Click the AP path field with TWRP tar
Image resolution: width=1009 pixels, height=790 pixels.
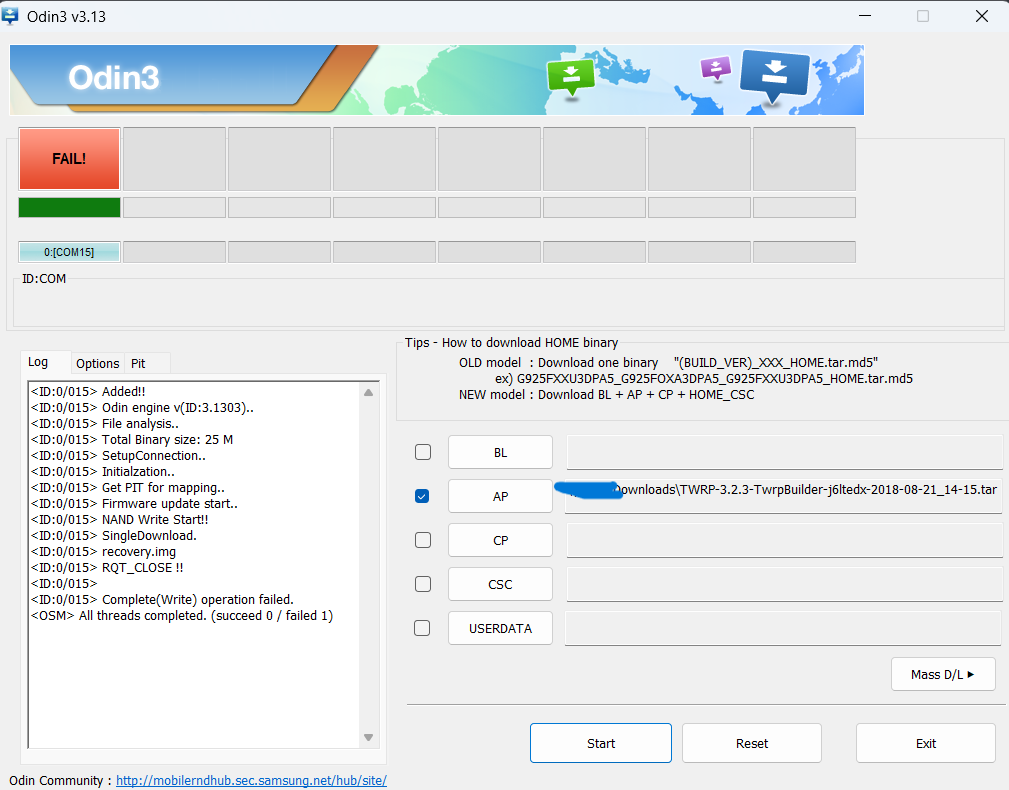click(784, 496)
